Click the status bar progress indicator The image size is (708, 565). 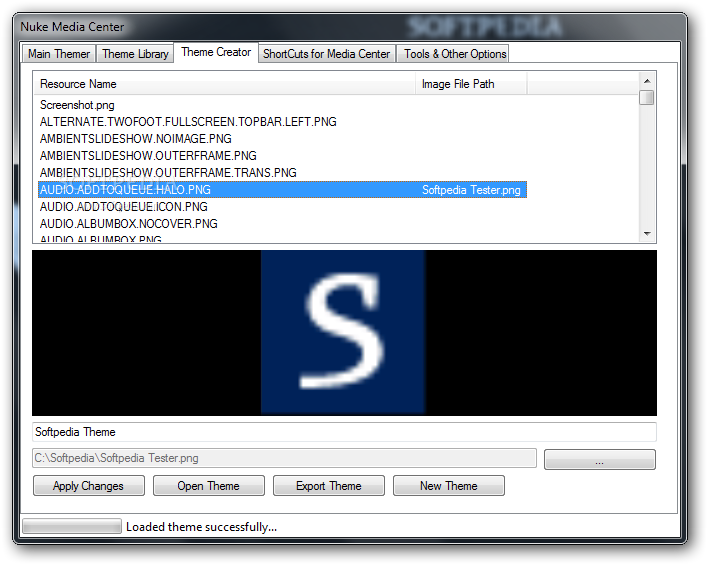click(x=72, y=526)
